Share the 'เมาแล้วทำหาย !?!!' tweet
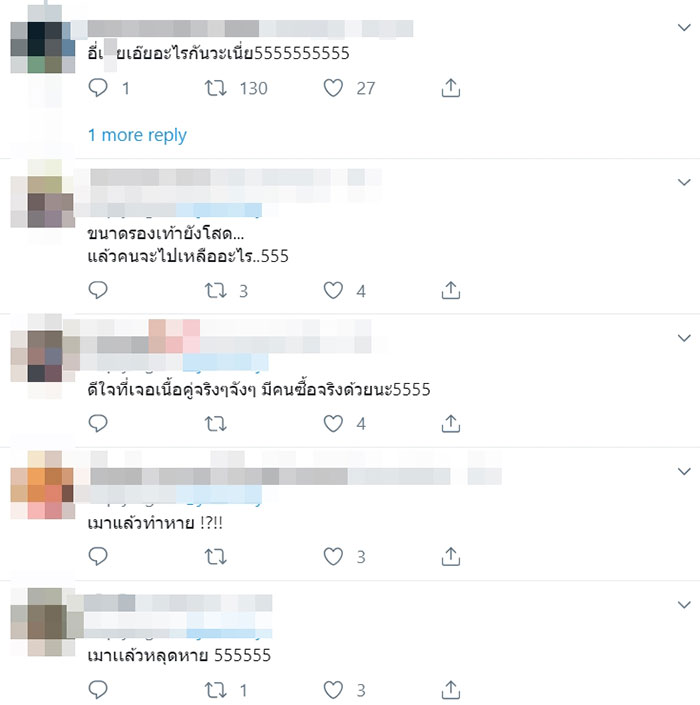 [x=450, y=556]
